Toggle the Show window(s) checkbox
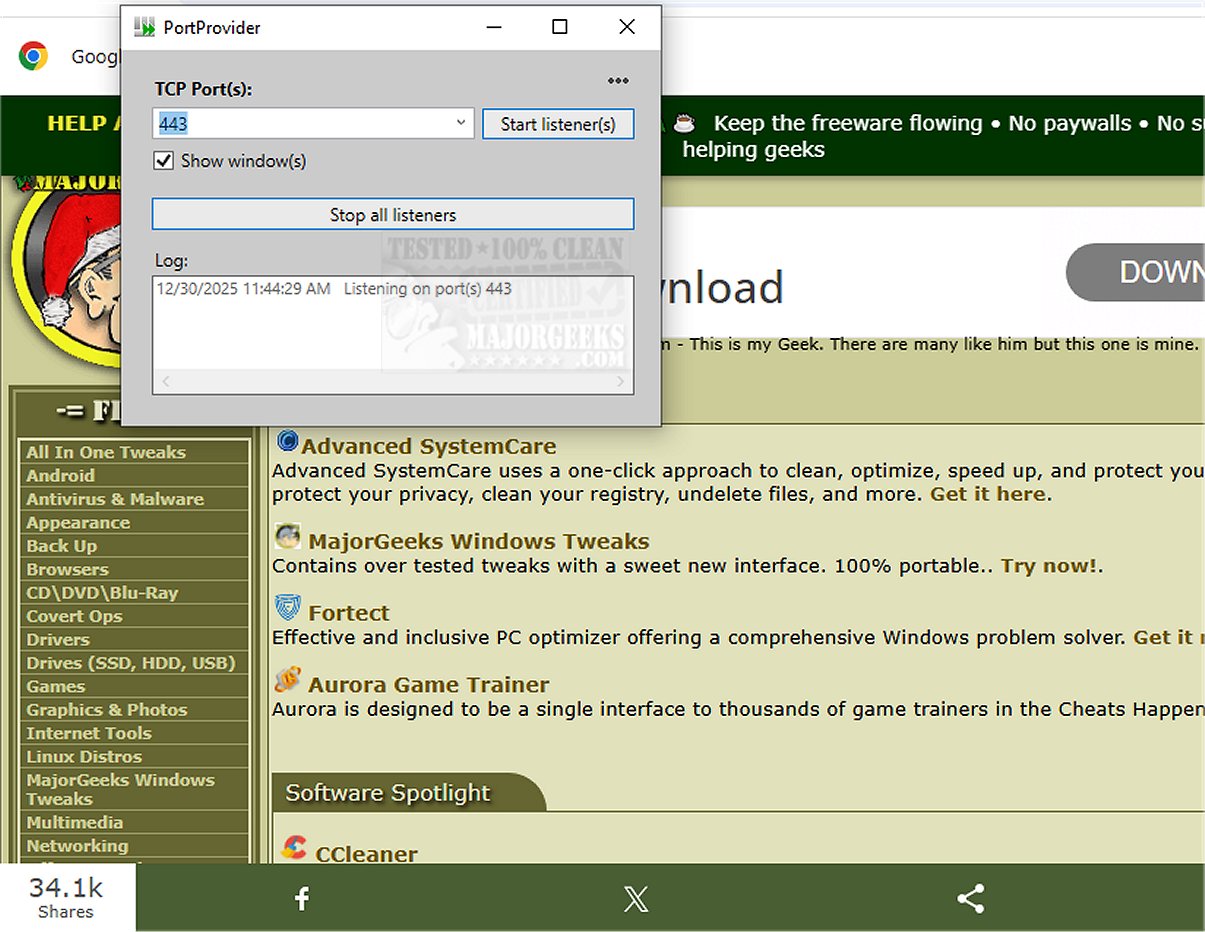The height and width of the screenshot is (932, 1205). point(163,161)
